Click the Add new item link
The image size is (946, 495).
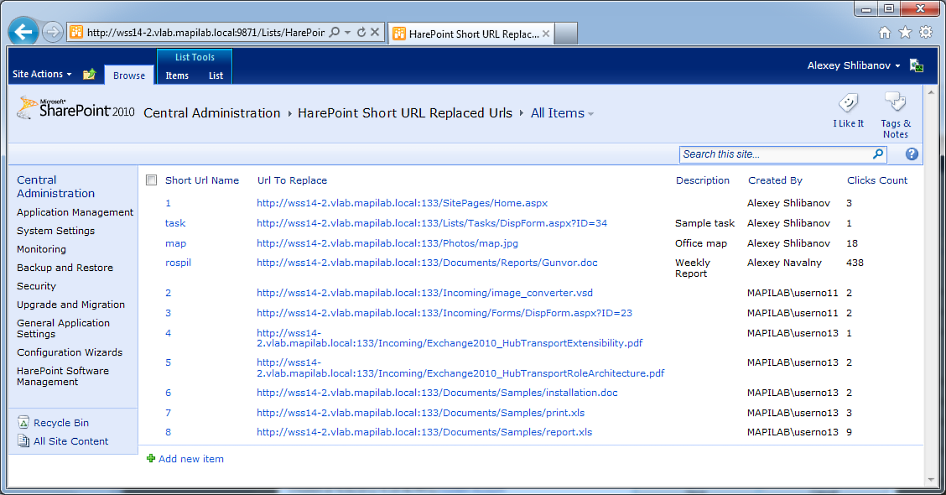(191, 459)
